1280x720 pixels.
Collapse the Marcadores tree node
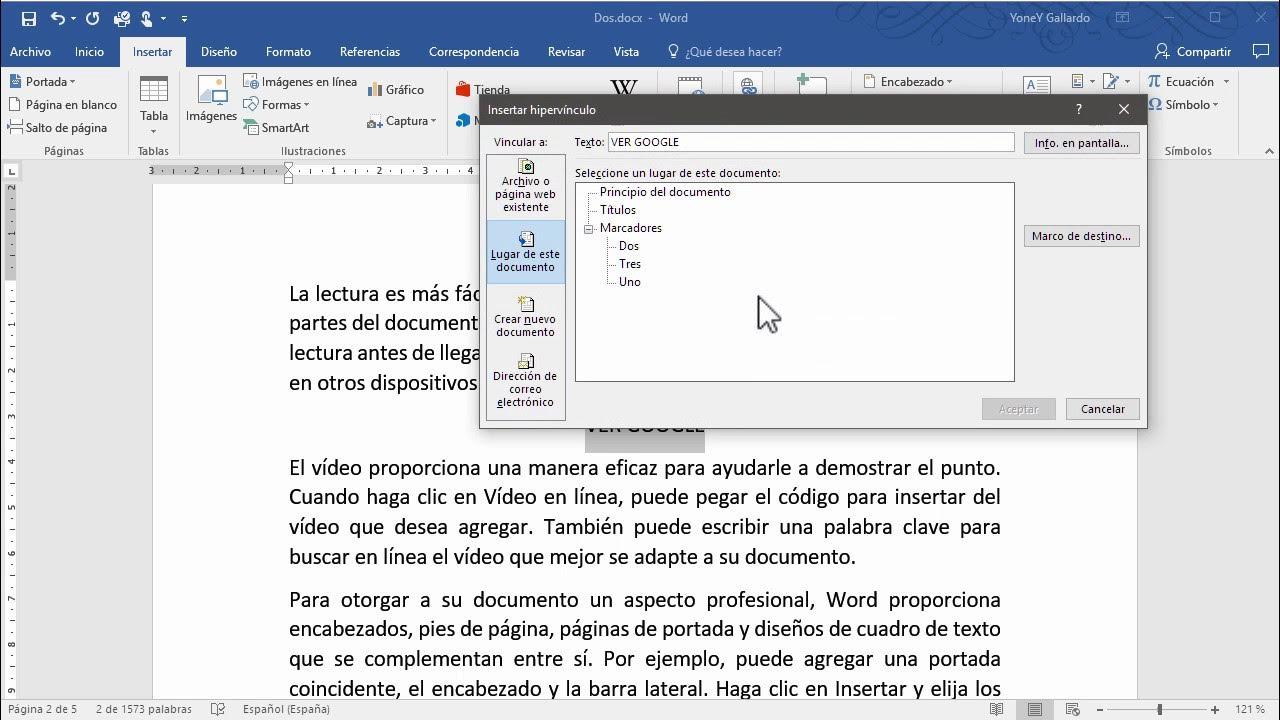coord(589,228)
